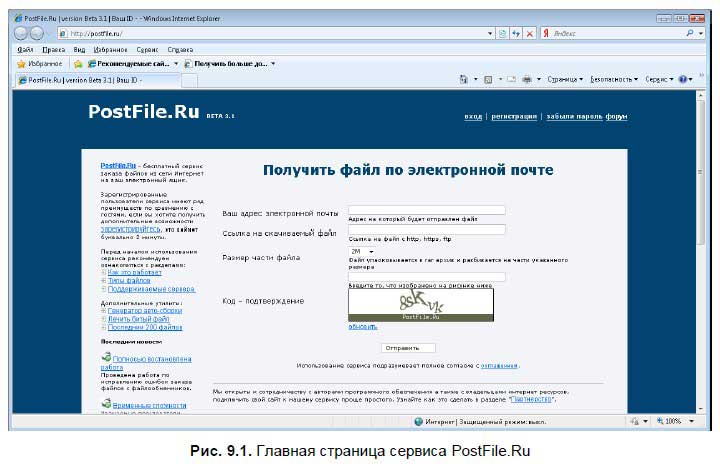Expand the Безопасность dropdown menu

click(614, 78)
